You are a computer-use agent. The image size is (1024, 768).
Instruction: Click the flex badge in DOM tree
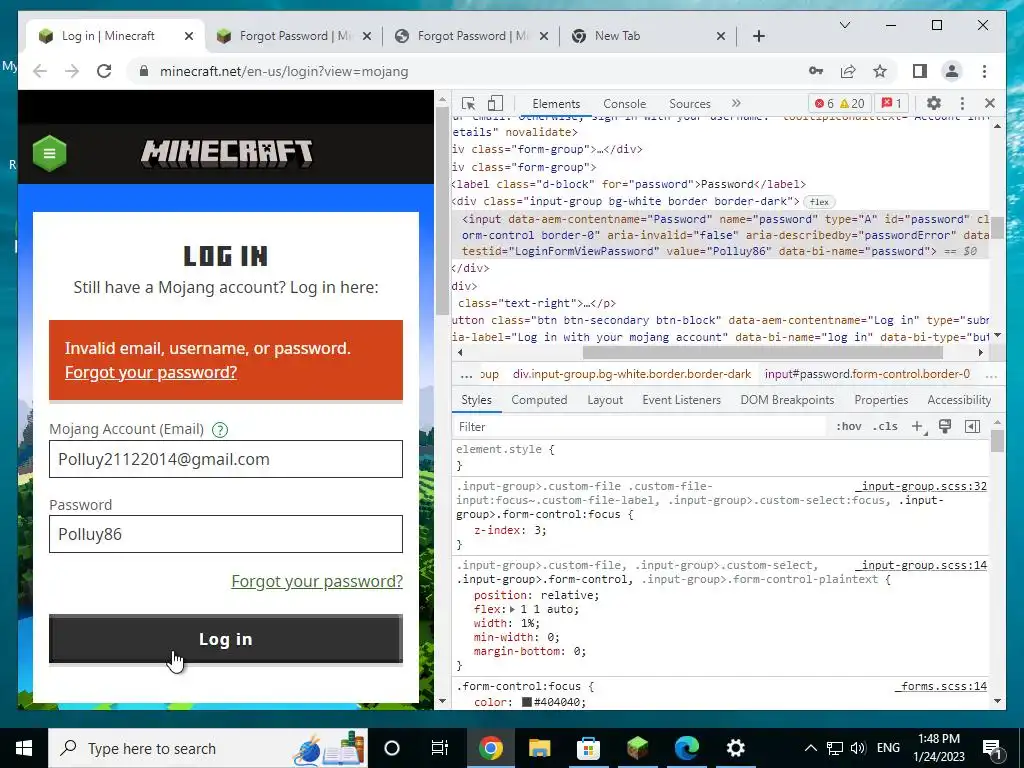coord(819,202)
